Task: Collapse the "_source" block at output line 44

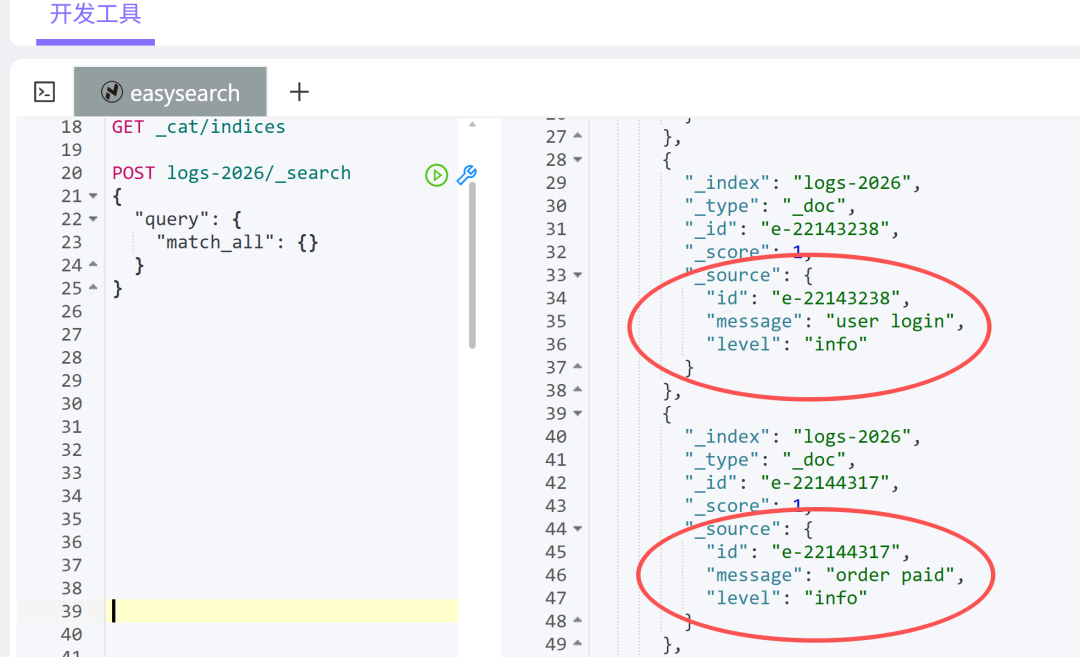Action: pos(578,529)
